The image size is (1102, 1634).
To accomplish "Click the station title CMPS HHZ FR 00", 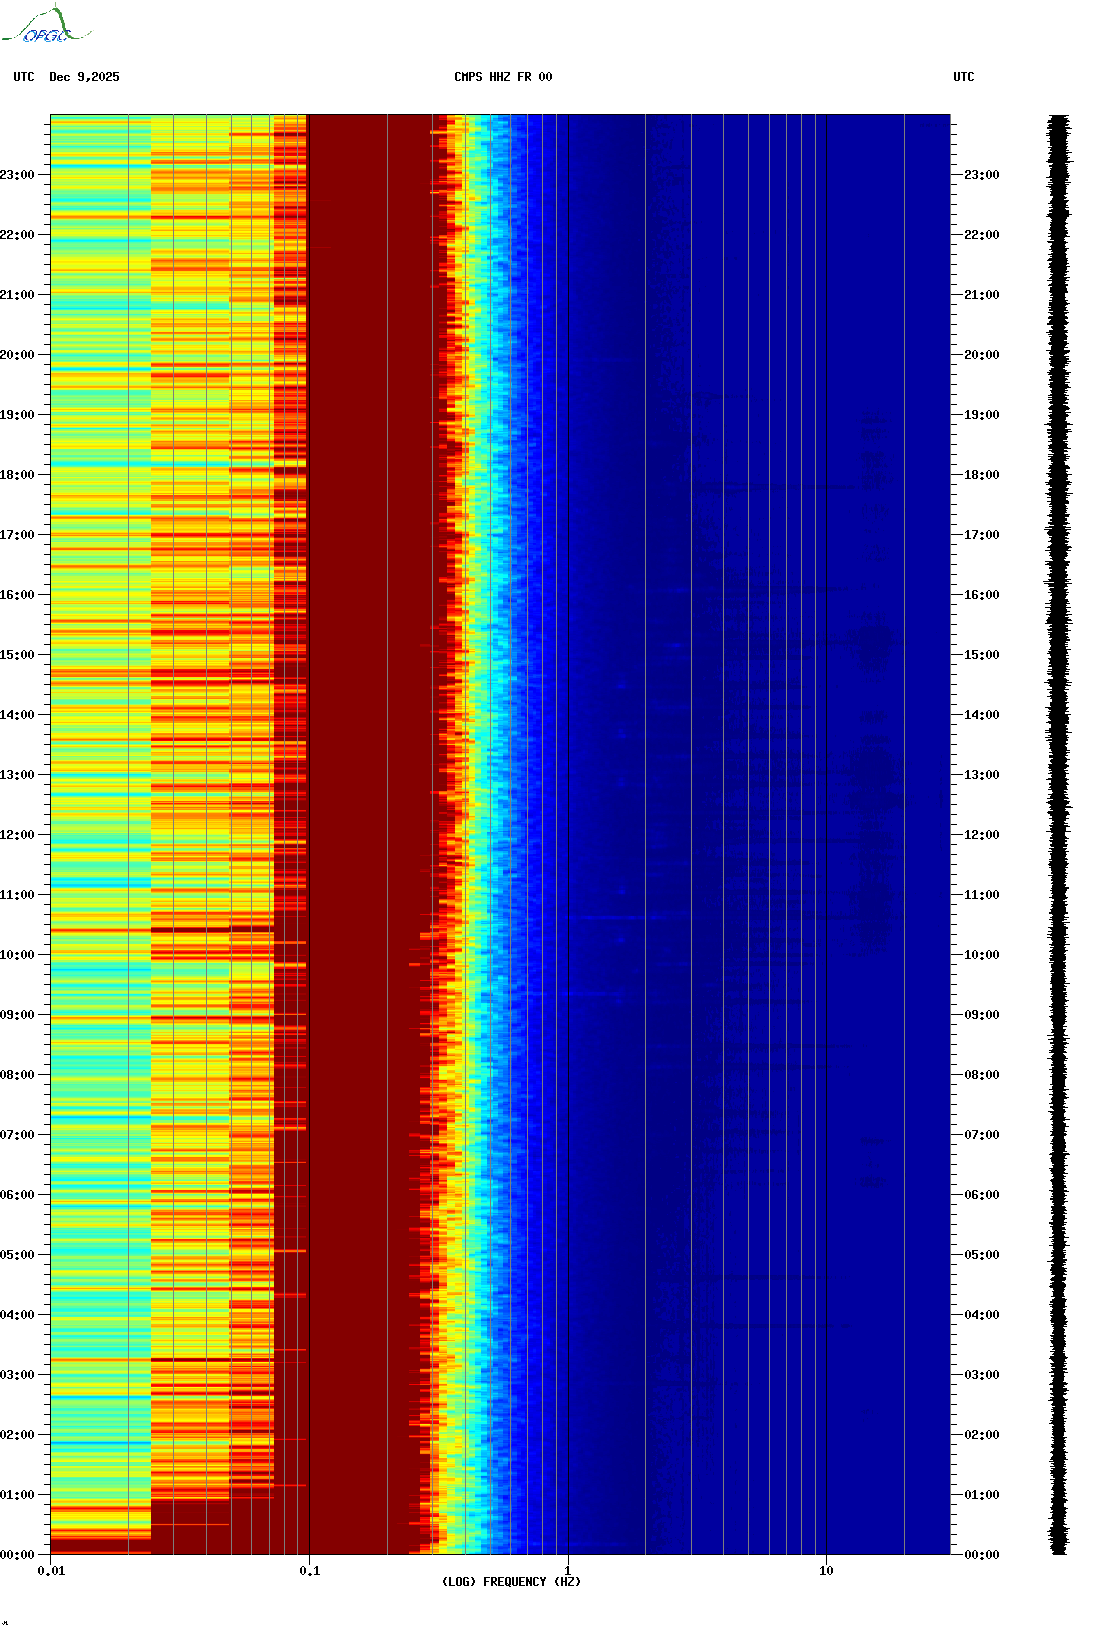I will pos(502,77).
